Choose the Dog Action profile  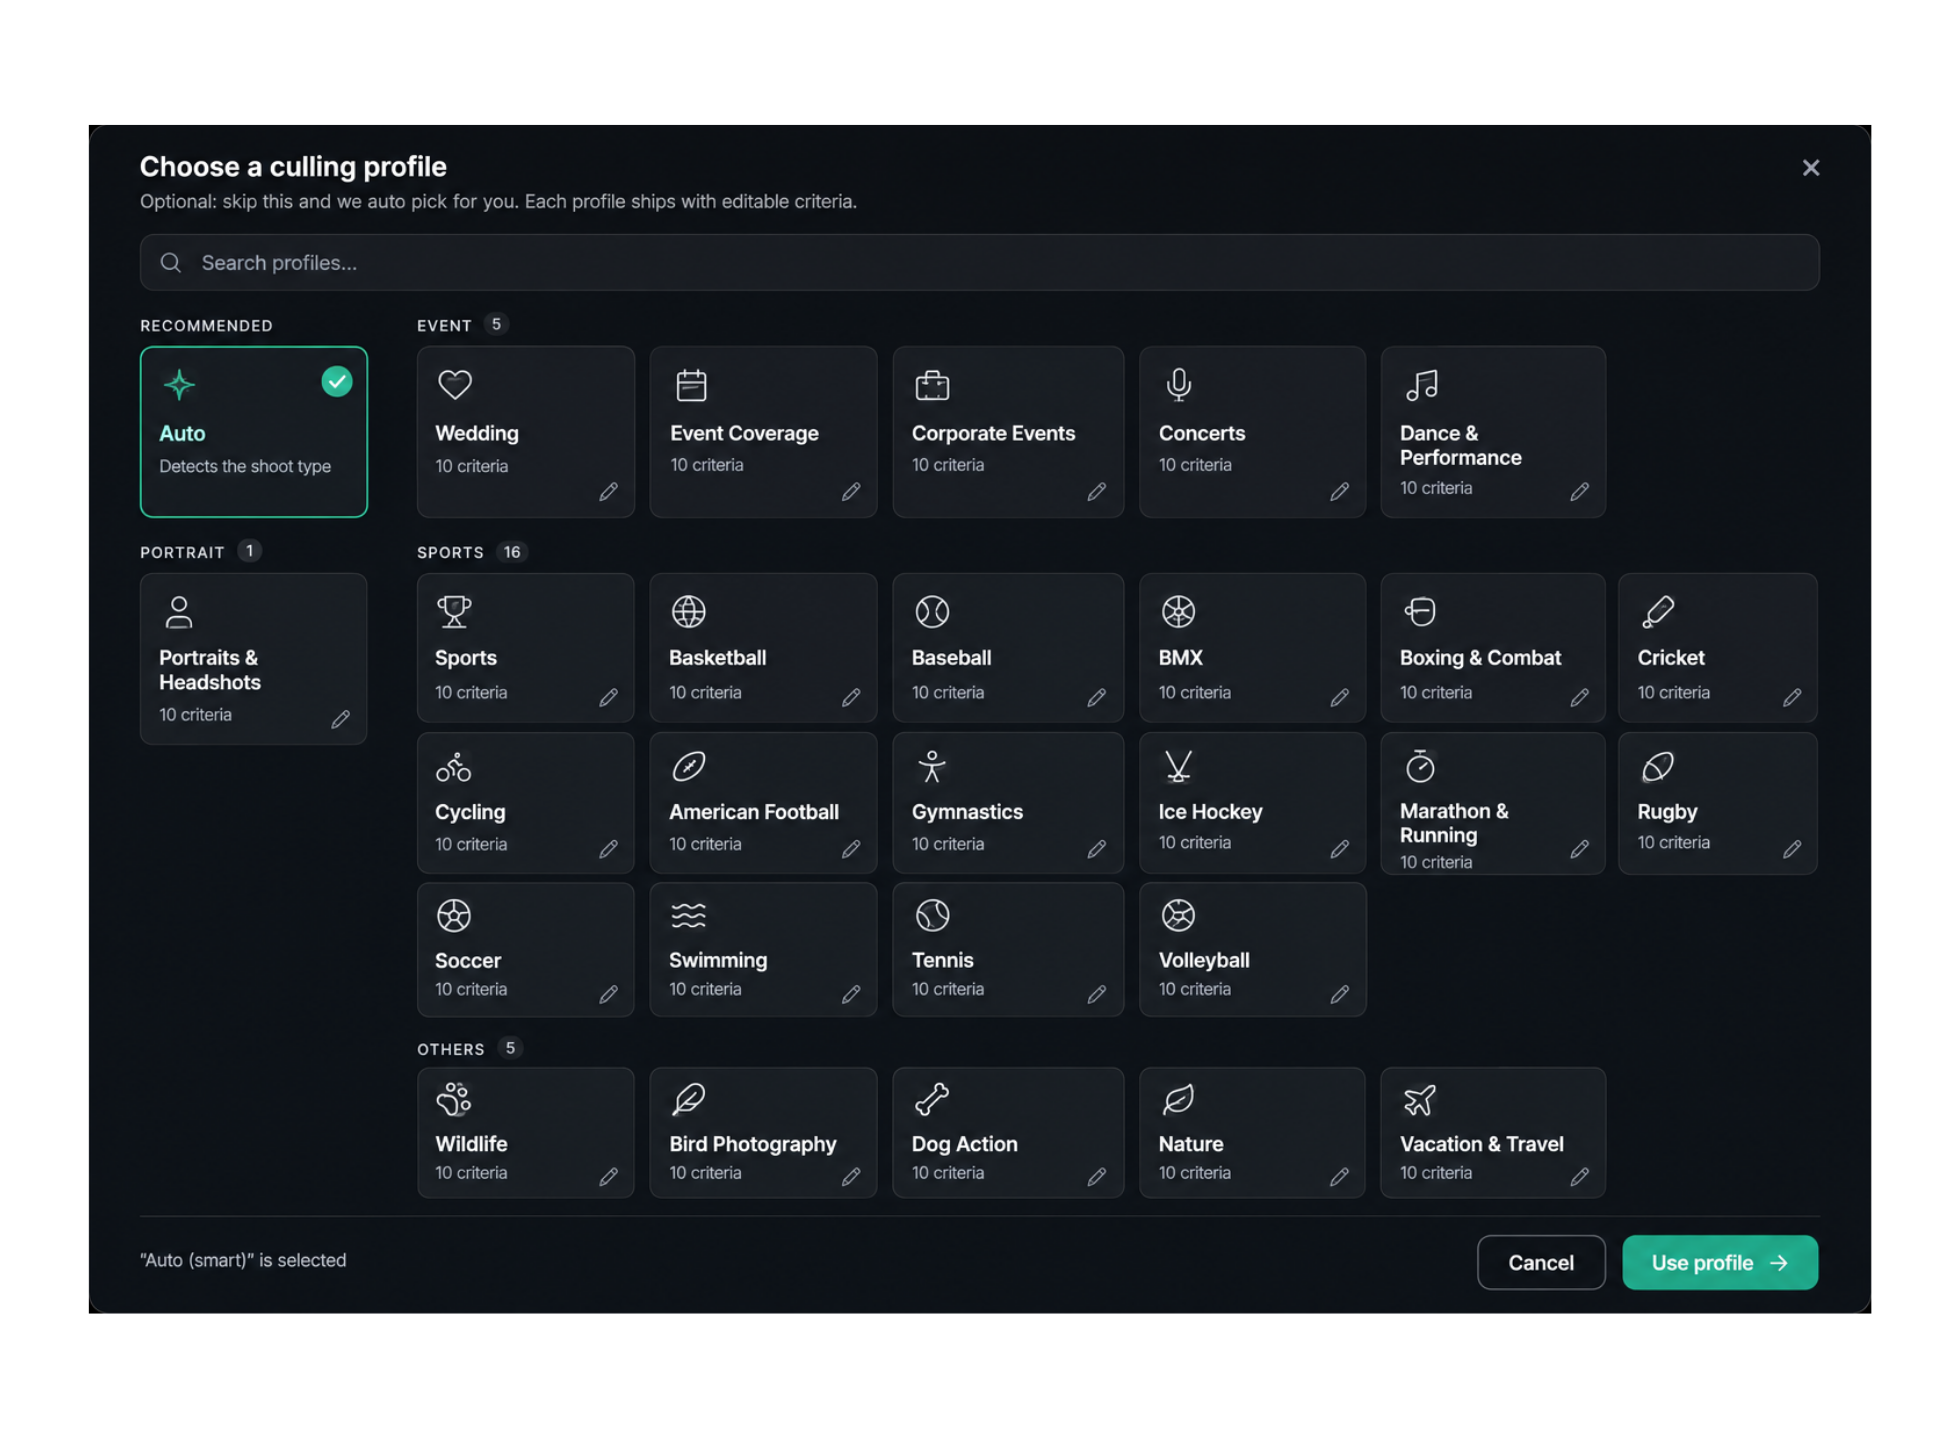click(x=1008, y=1132)
